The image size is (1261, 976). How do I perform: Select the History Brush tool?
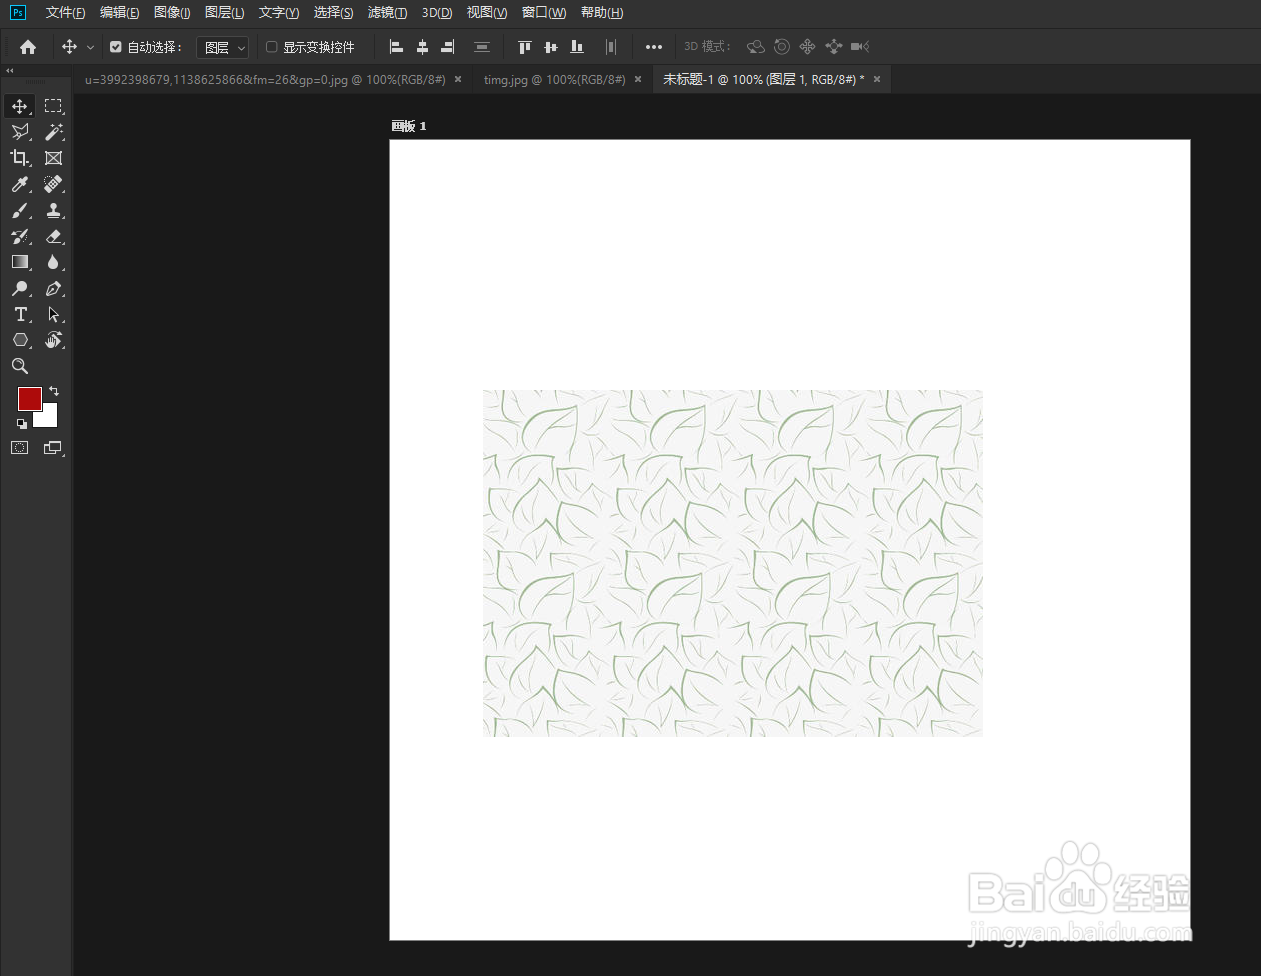click(x=20, y=236)
